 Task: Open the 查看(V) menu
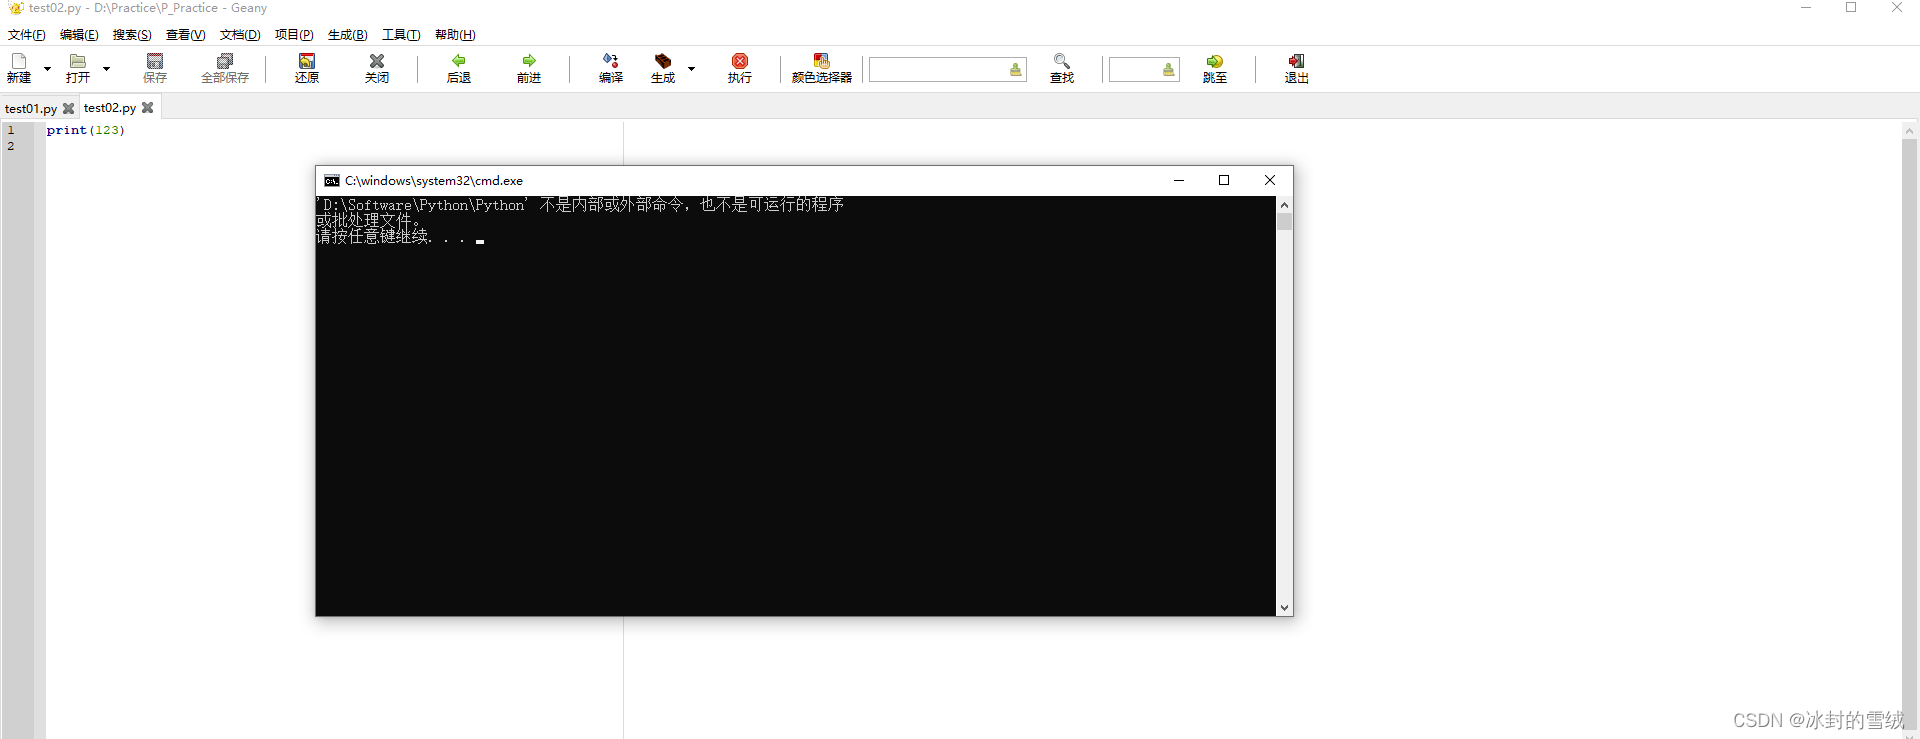coord(185,35)
